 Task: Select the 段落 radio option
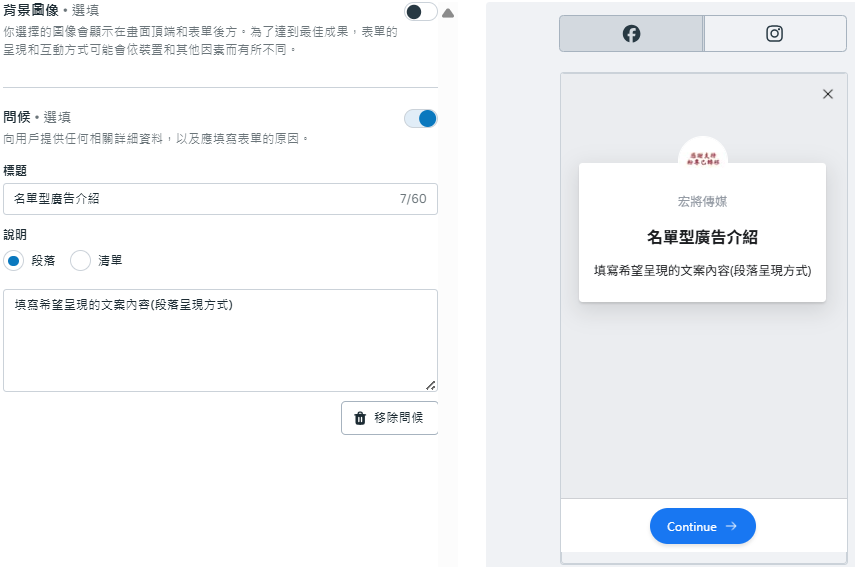tap(14, 261)
